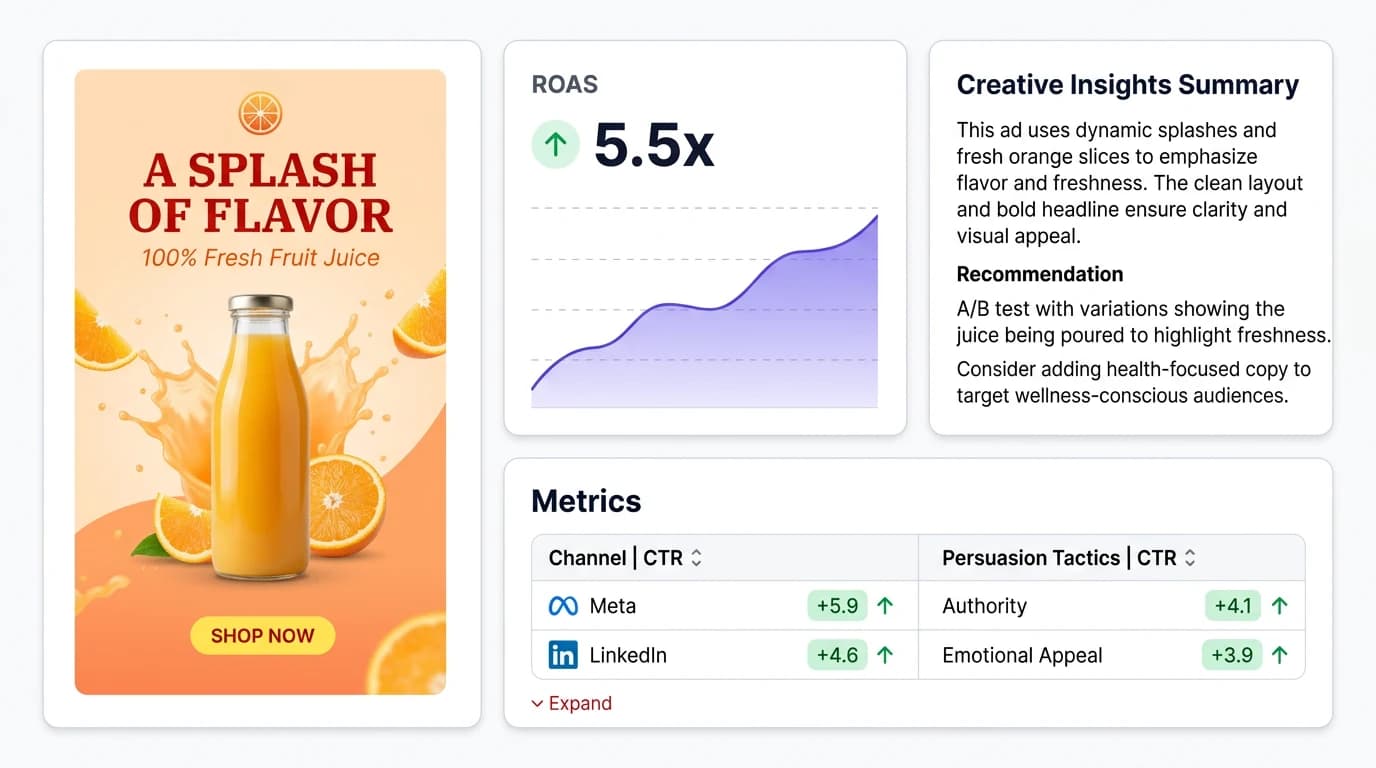Click the up arrow beside Authority's +4.1
This screenshot has width=1376, height=768.
point(1280,605)
